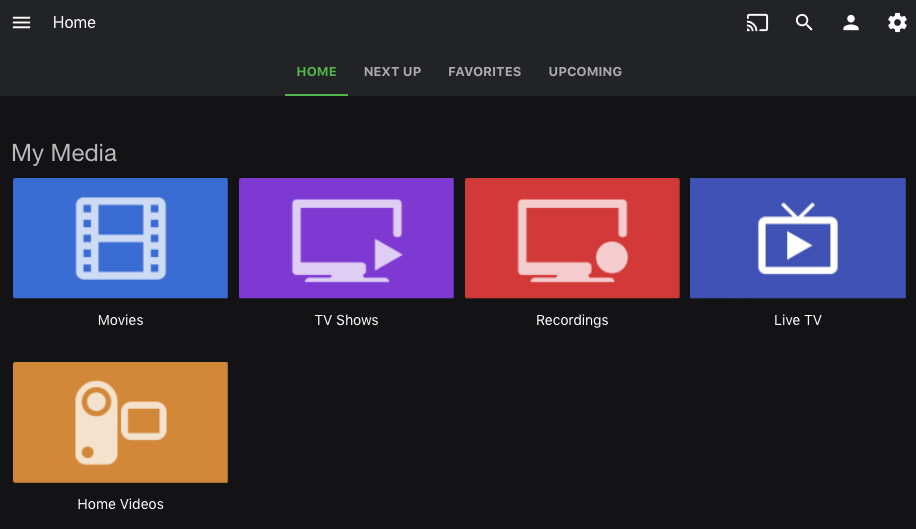Open the user profile icon
916x529 pixels.
pyautogui.click(x=851, y=23)
